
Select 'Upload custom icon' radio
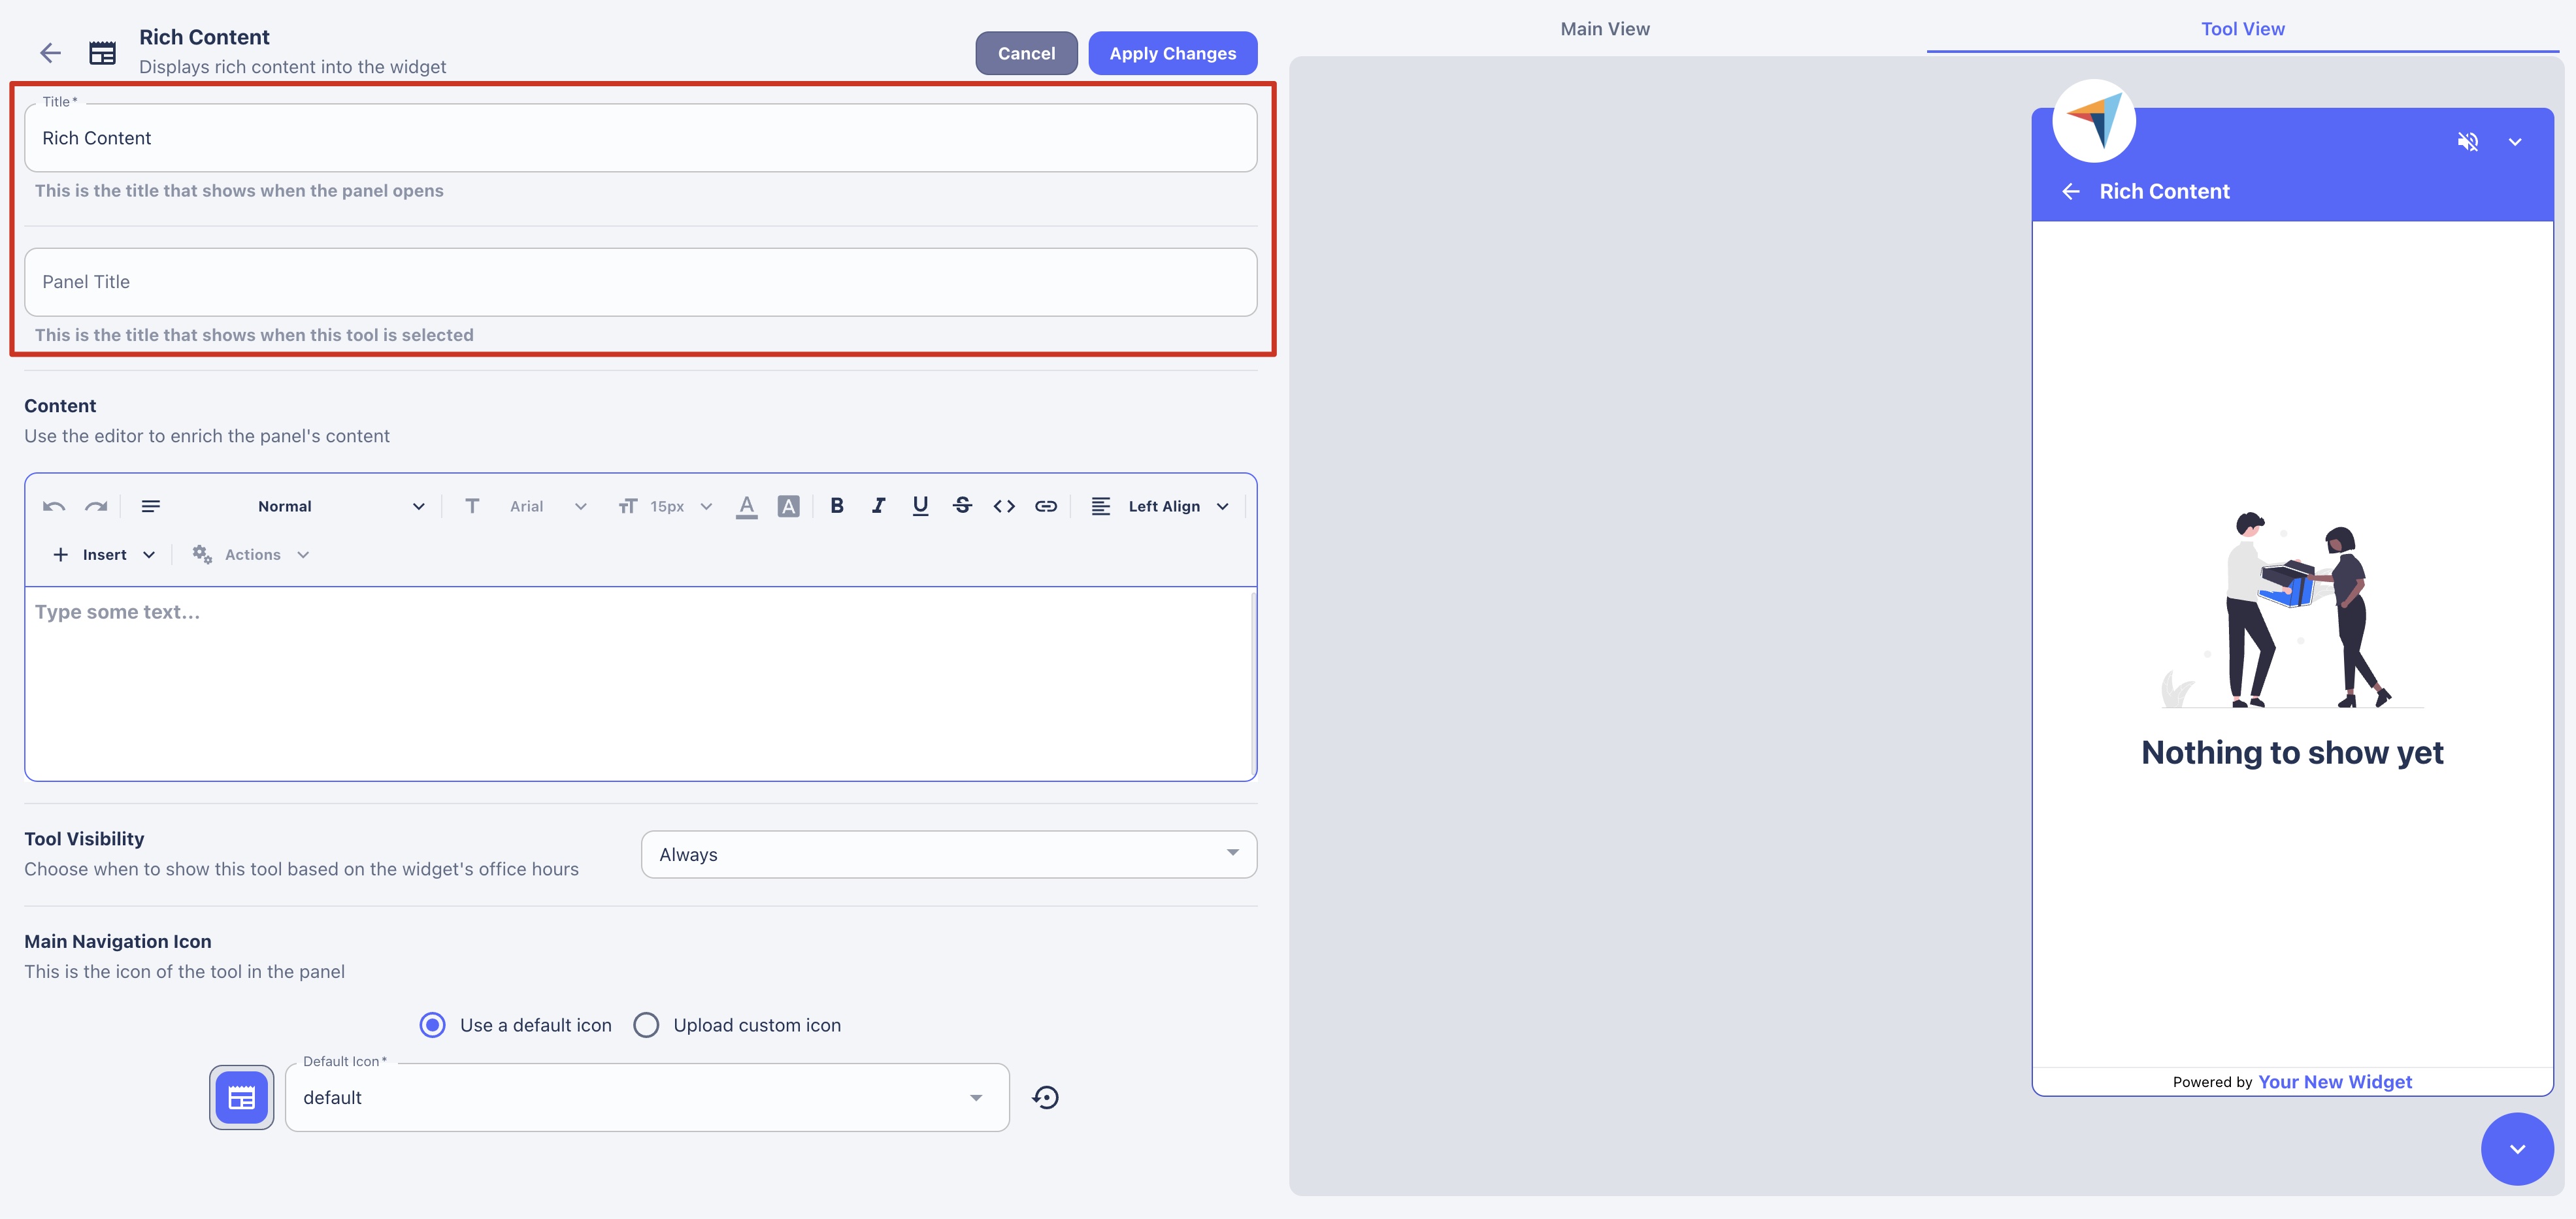click(646, 1025)
